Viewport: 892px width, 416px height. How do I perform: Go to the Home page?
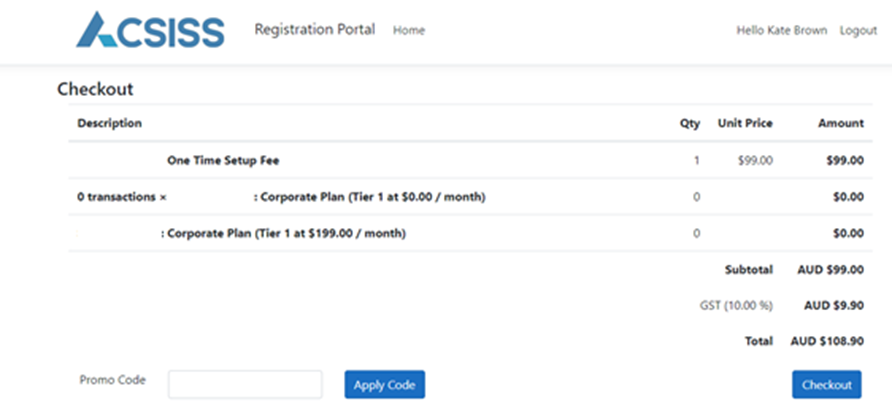tap(408, 30)
